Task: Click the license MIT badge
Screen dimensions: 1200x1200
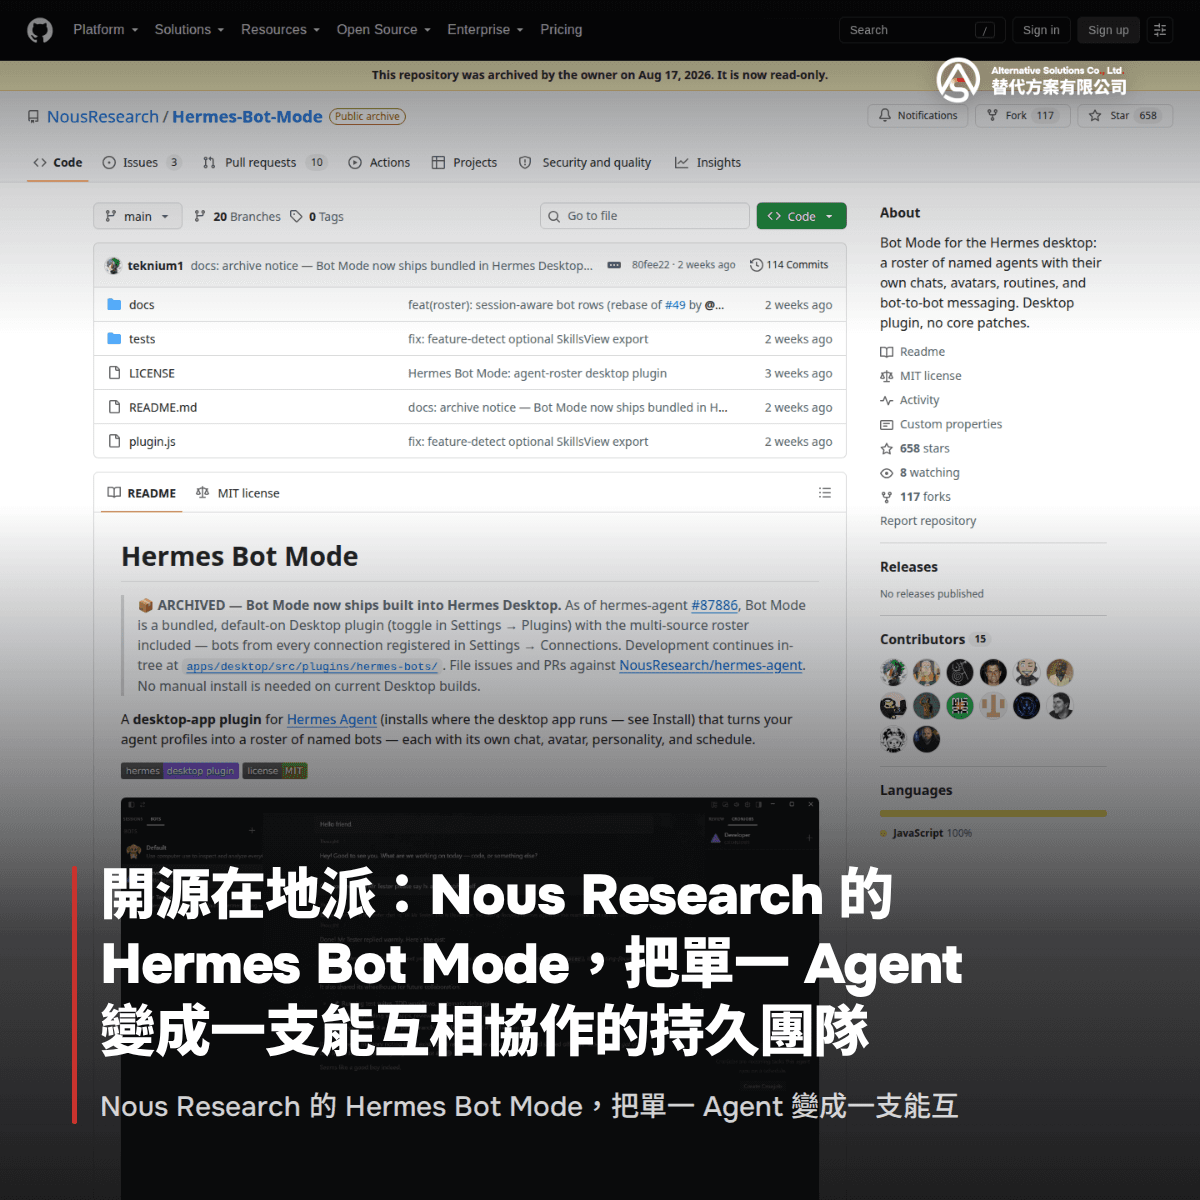Action: [x=275, y=770]
